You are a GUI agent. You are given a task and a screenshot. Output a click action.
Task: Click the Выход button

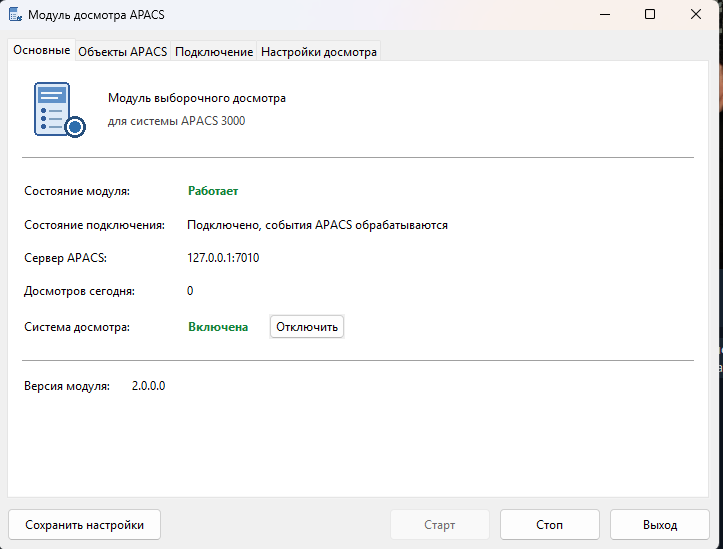click(x=660, y=525)
